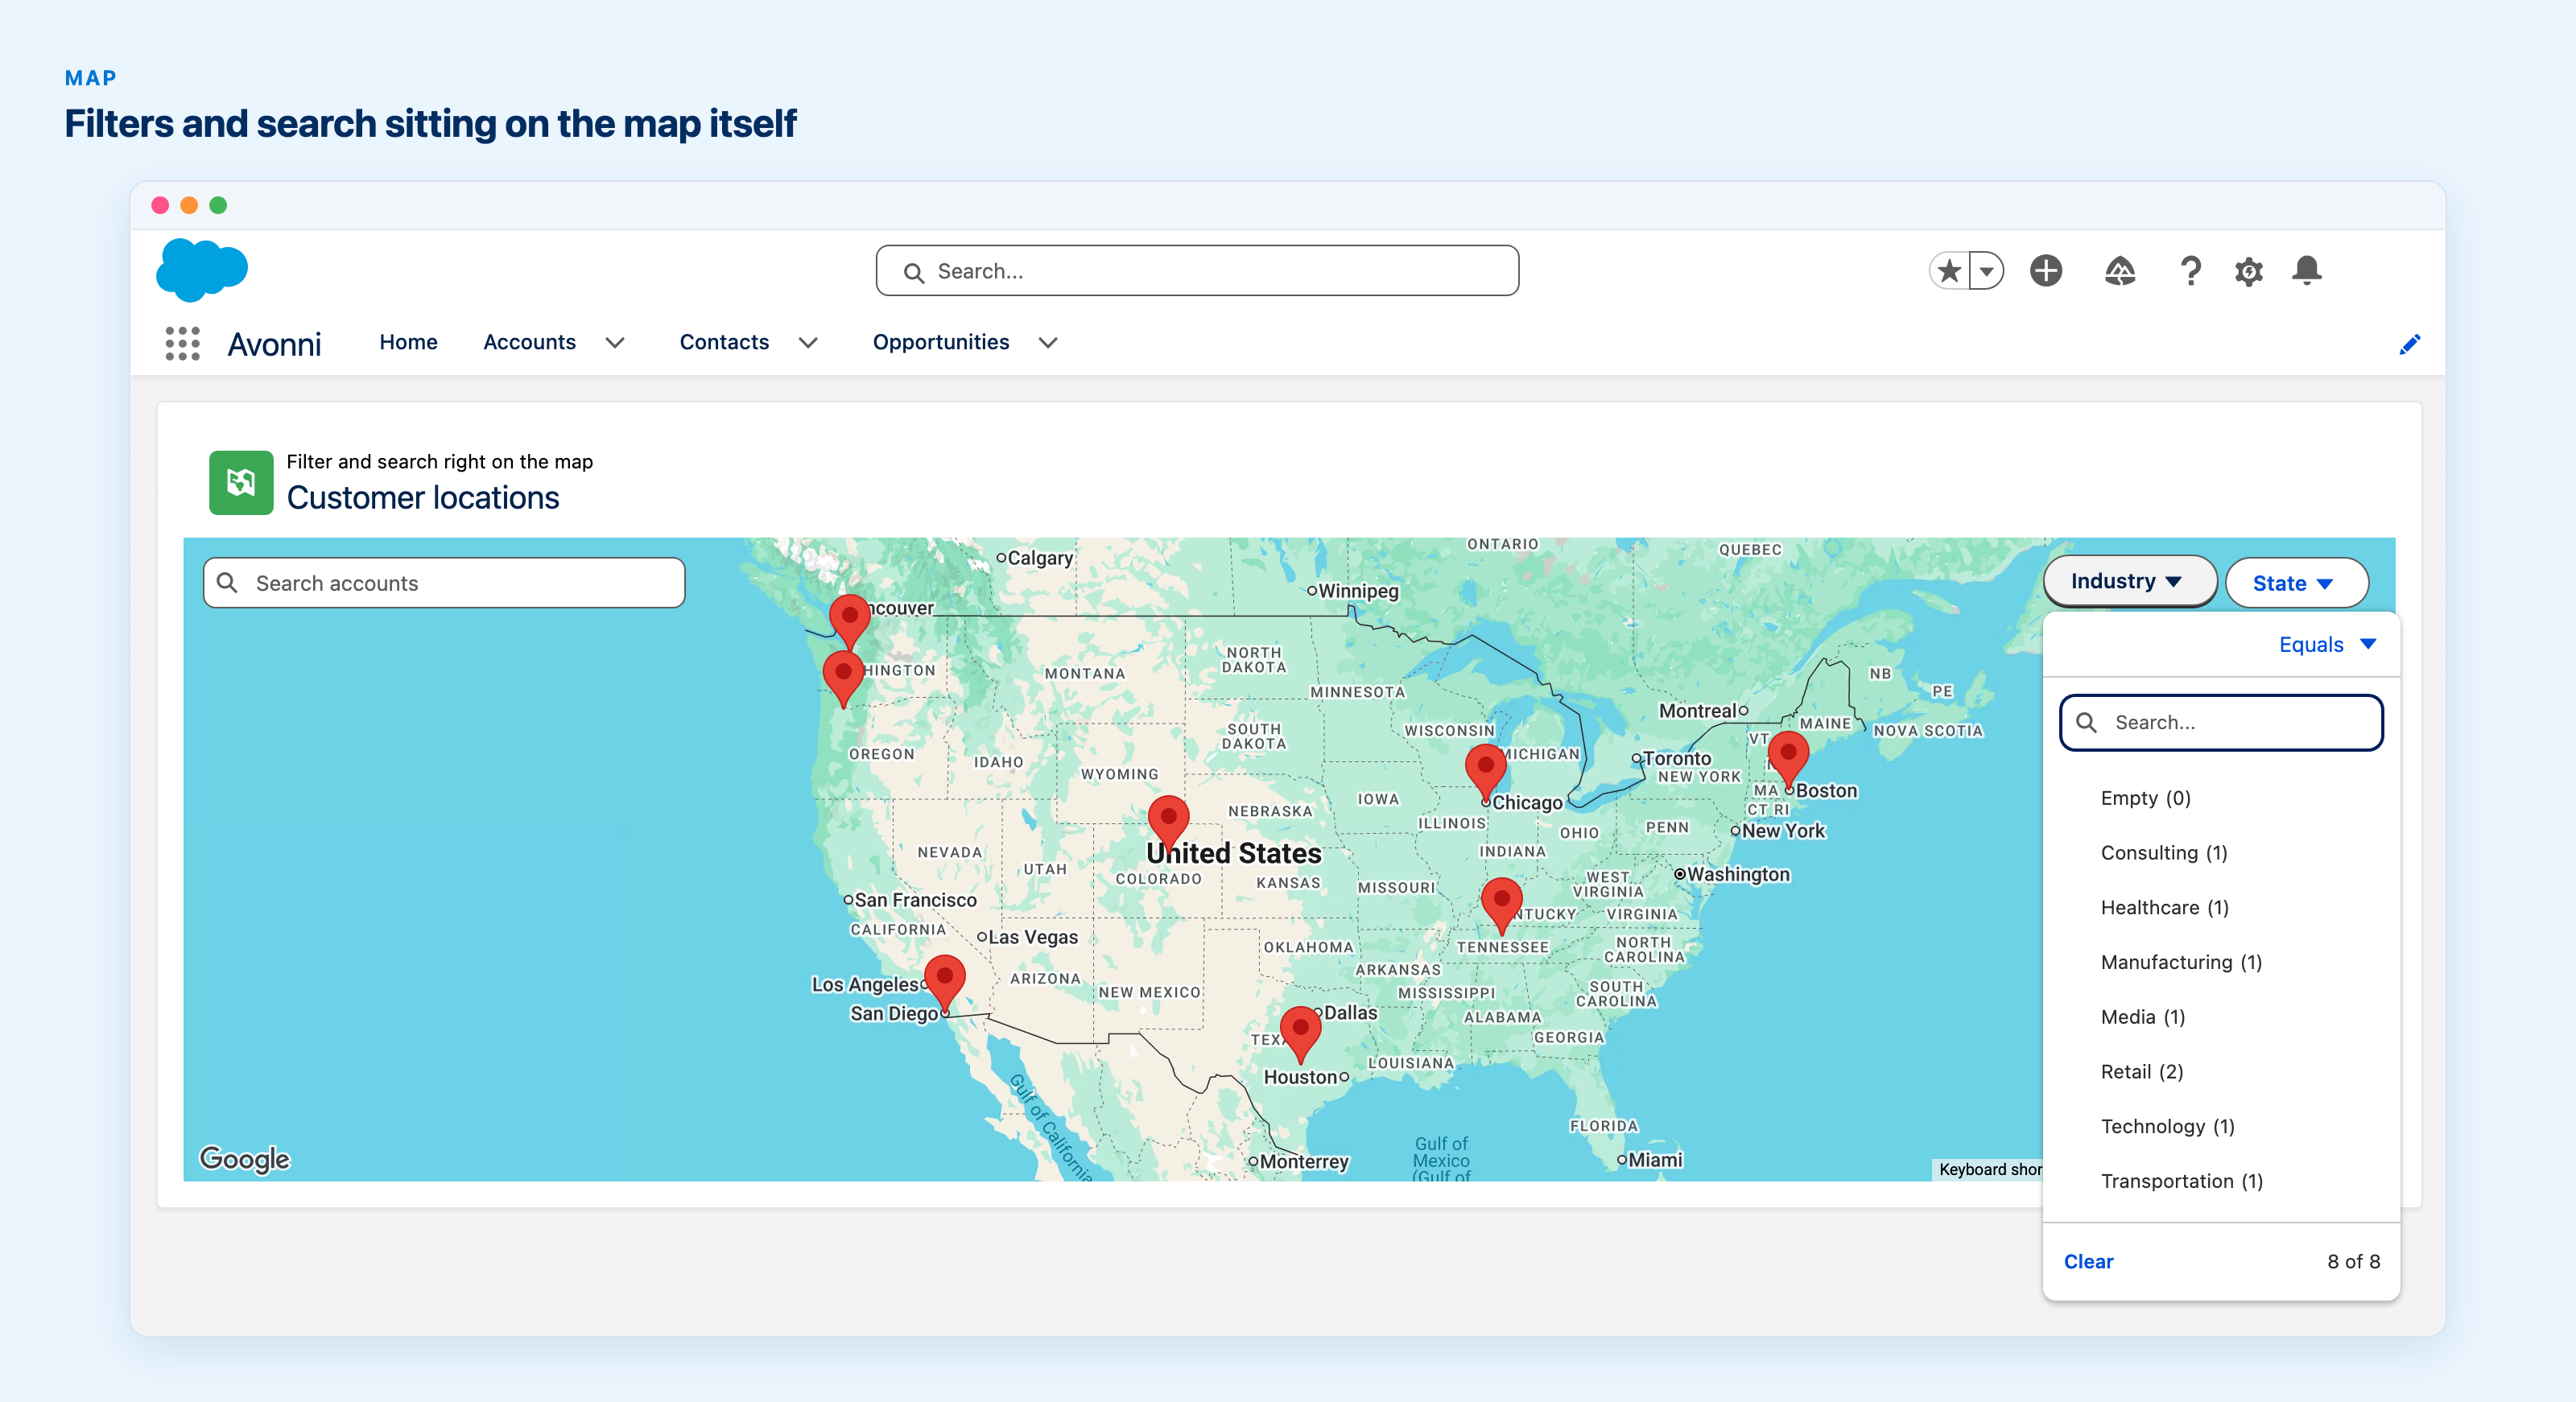The image size is (2576, 1402).
Task: Select the Retail (2) filter option
Action: [x=2220, y=1072]
